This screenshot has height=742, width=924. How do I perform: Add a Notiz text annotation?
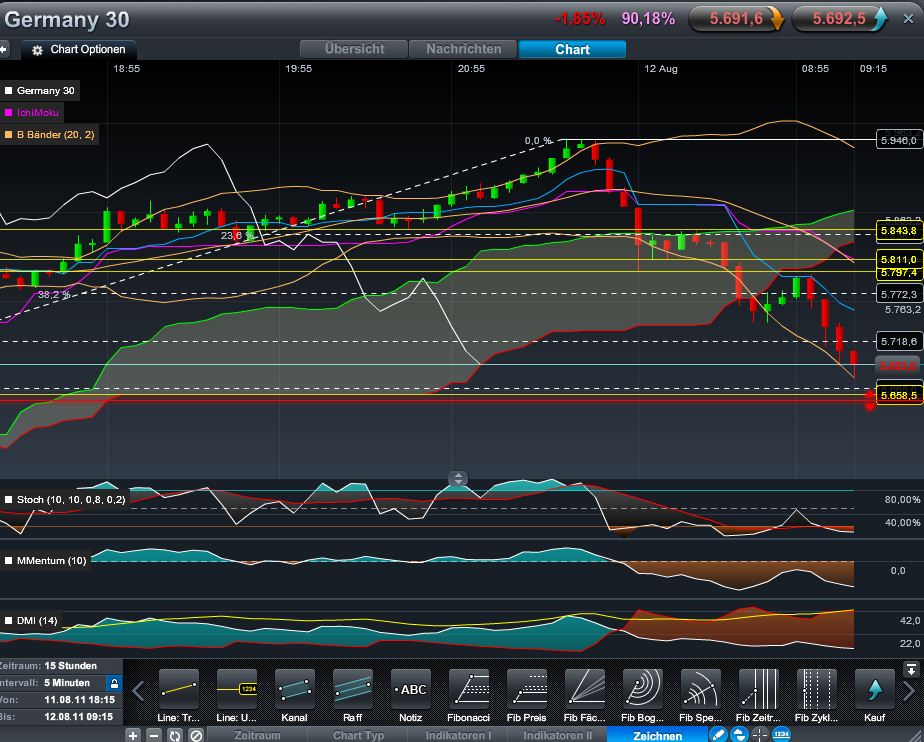click(x=410, y=689)
